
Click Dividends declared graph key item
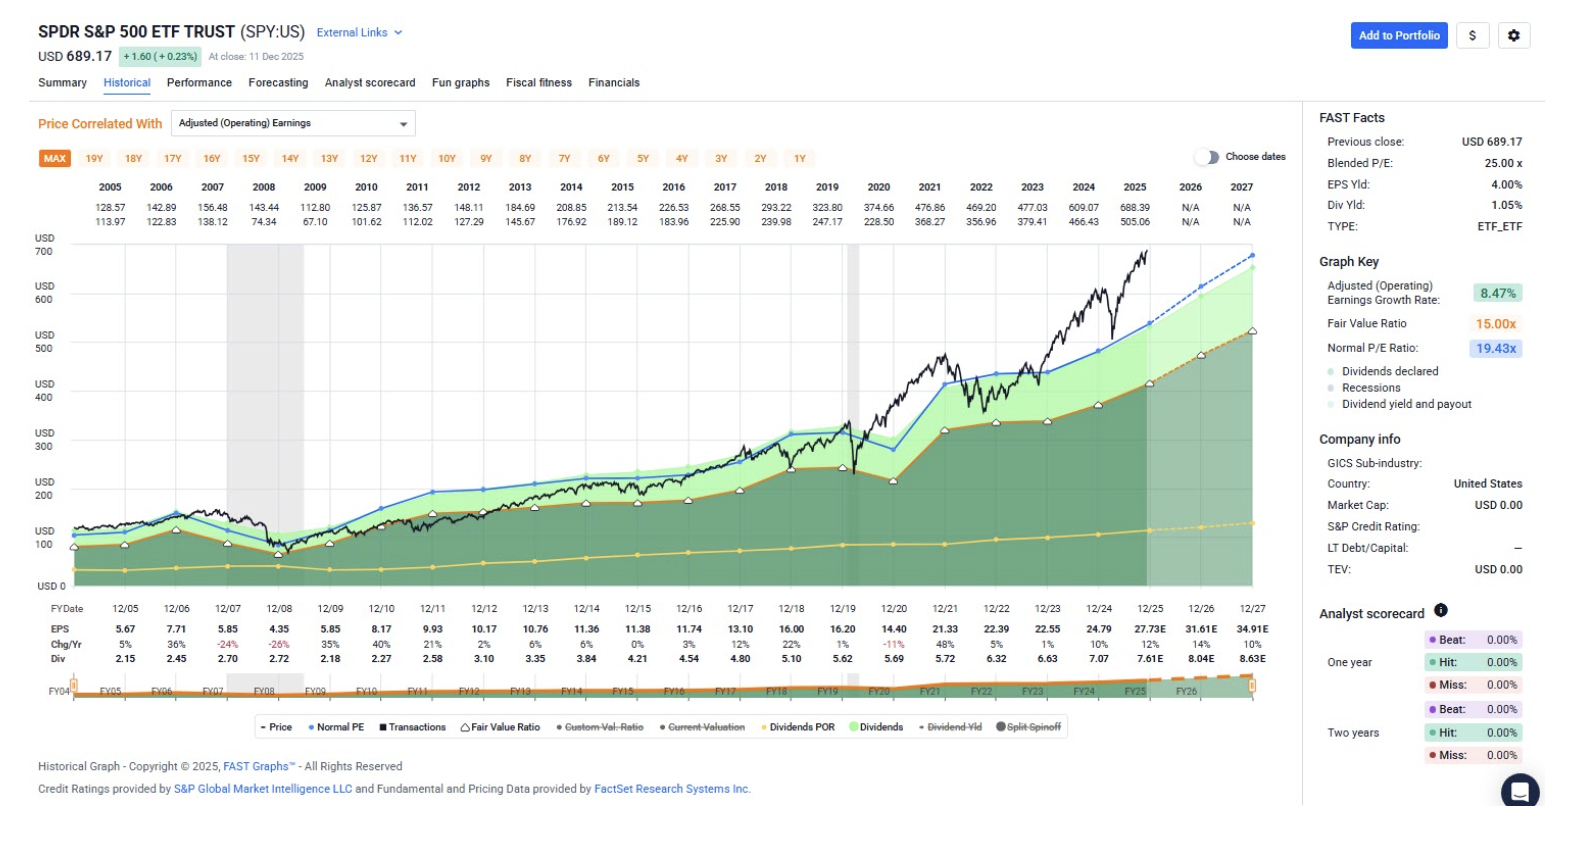tap(1383, 371)
